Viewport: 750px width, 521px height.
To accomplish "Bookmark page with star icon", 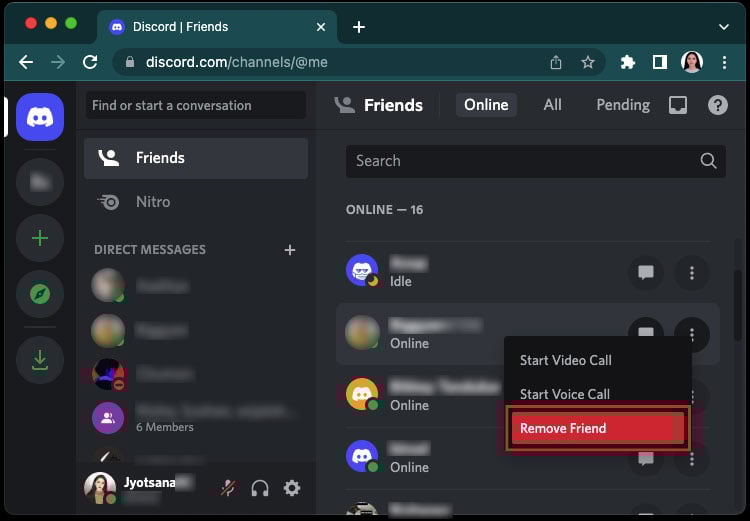I will click(x=588, y=62).
